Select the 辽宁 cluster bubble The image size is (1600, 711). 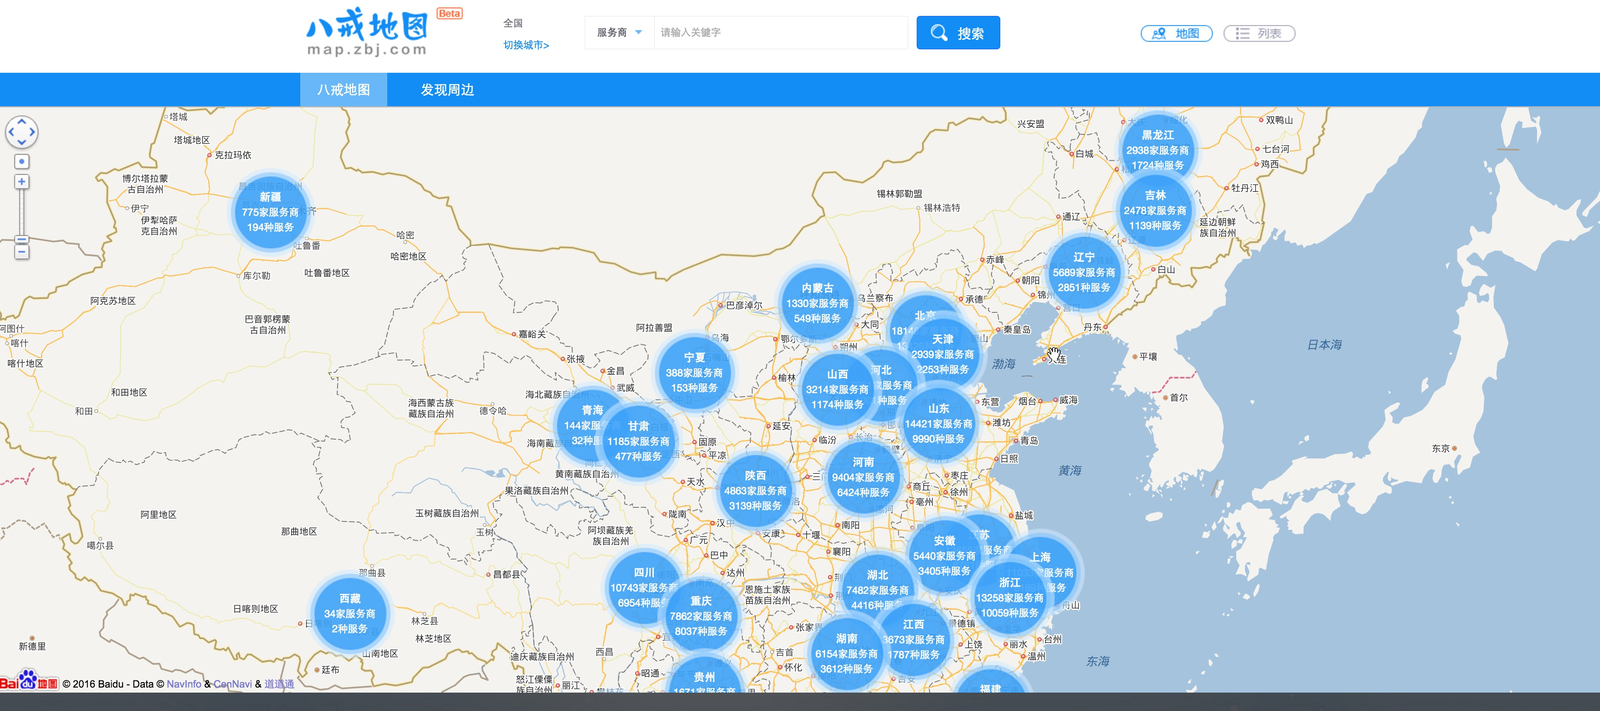(1084, 272)
